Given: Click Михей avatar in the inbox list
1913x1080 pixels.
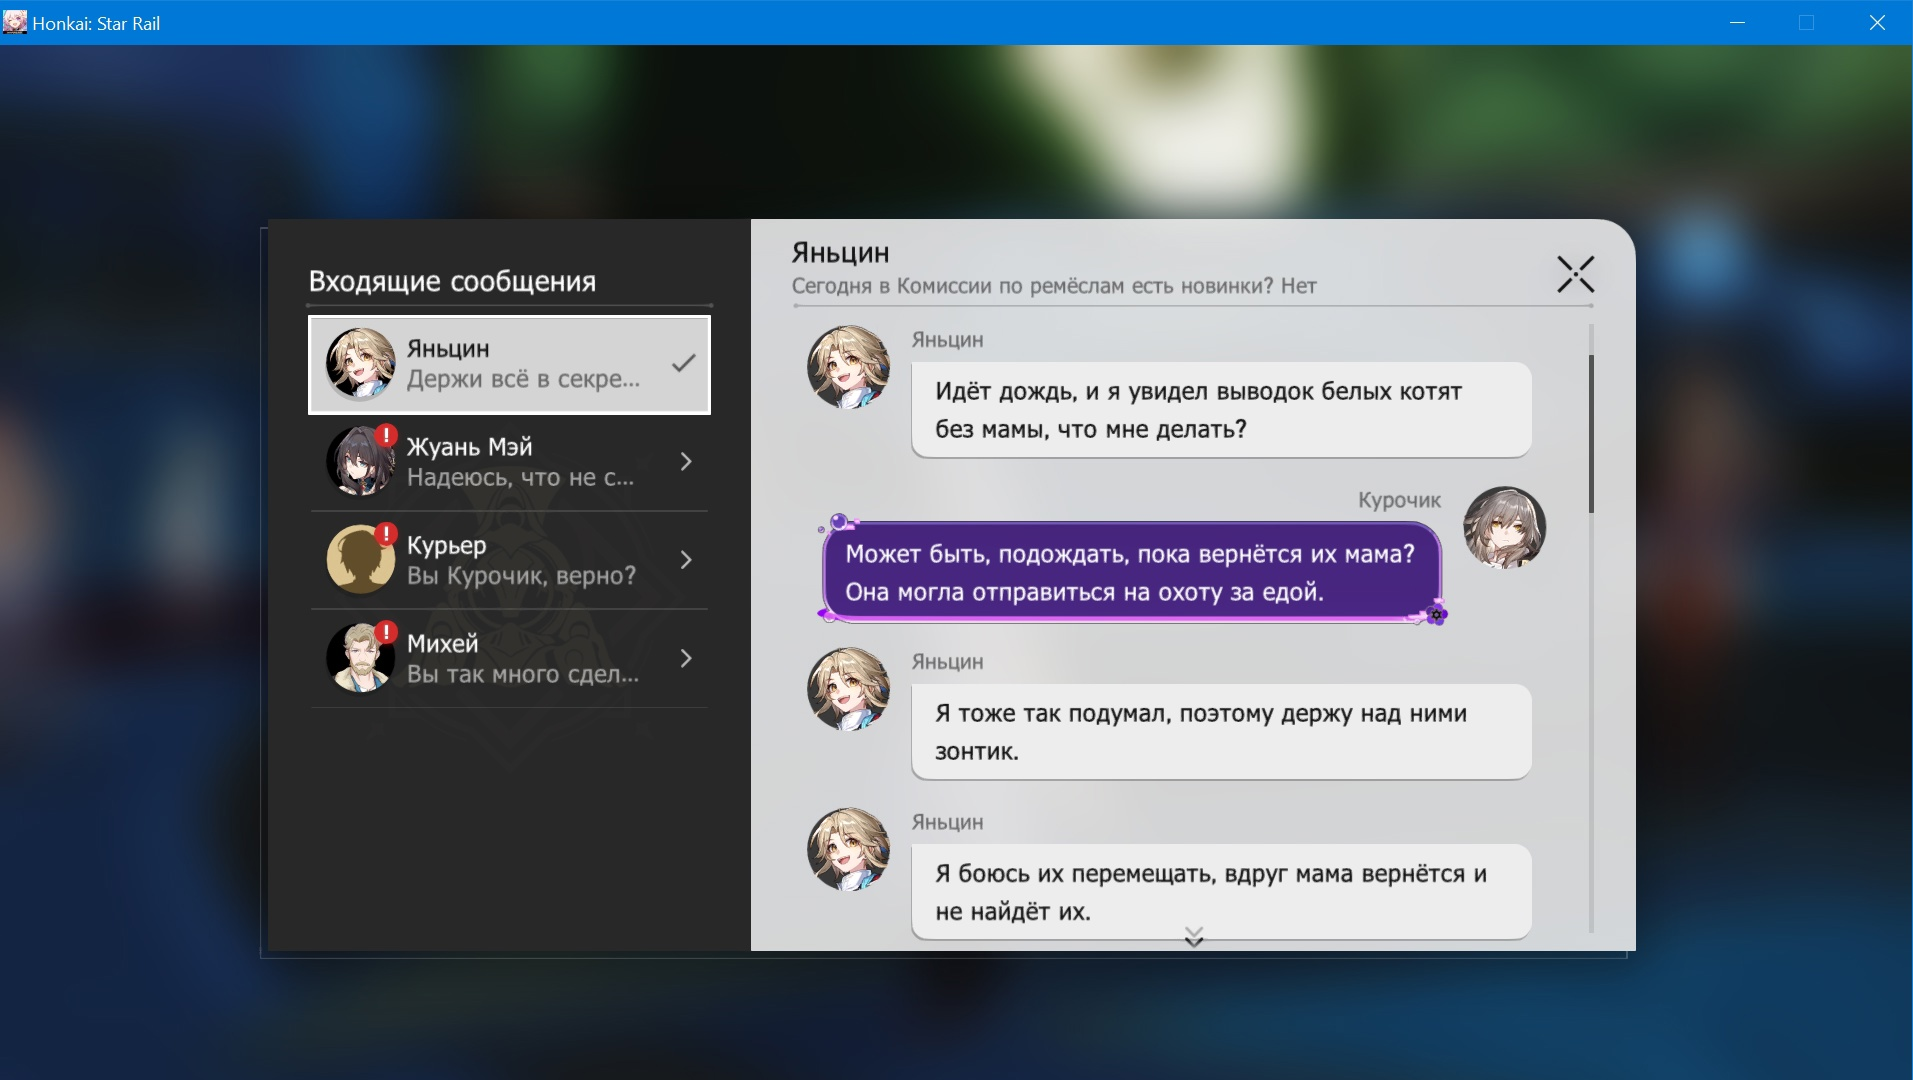Looking at the screenshot, I should coord(360,657).
